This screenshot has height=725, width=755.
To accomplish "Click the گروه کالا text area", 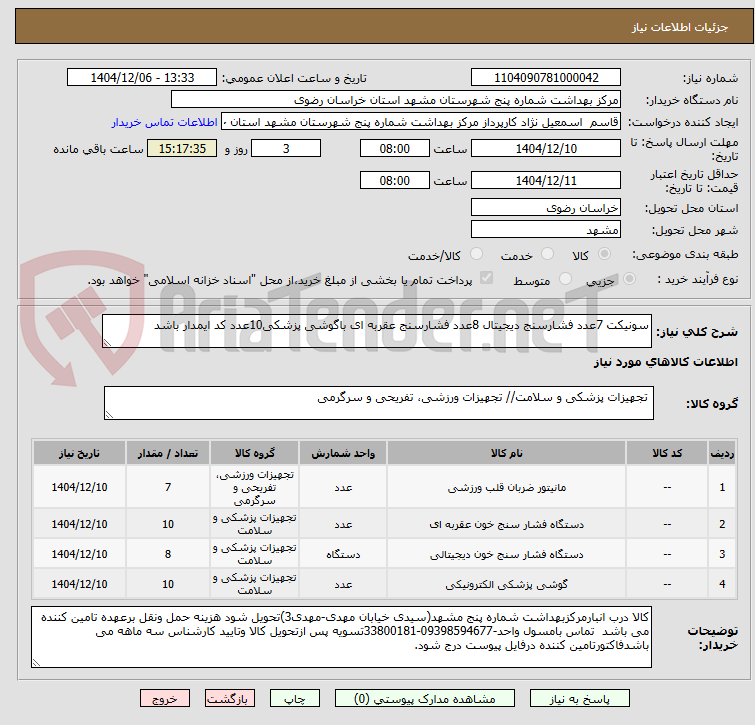I will 379,403.
